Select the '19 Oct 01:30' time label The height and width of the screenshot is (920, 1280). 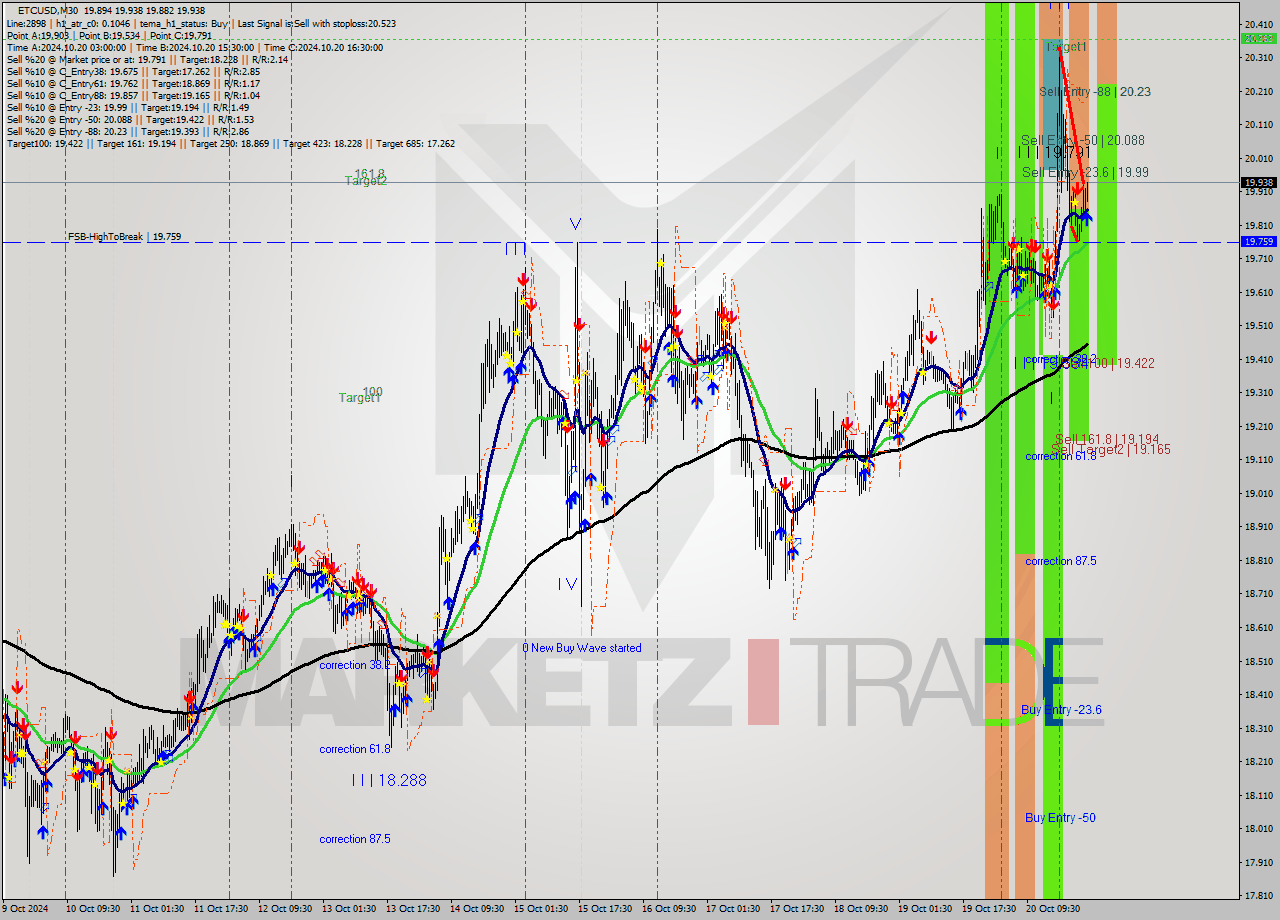click(925, 909)
